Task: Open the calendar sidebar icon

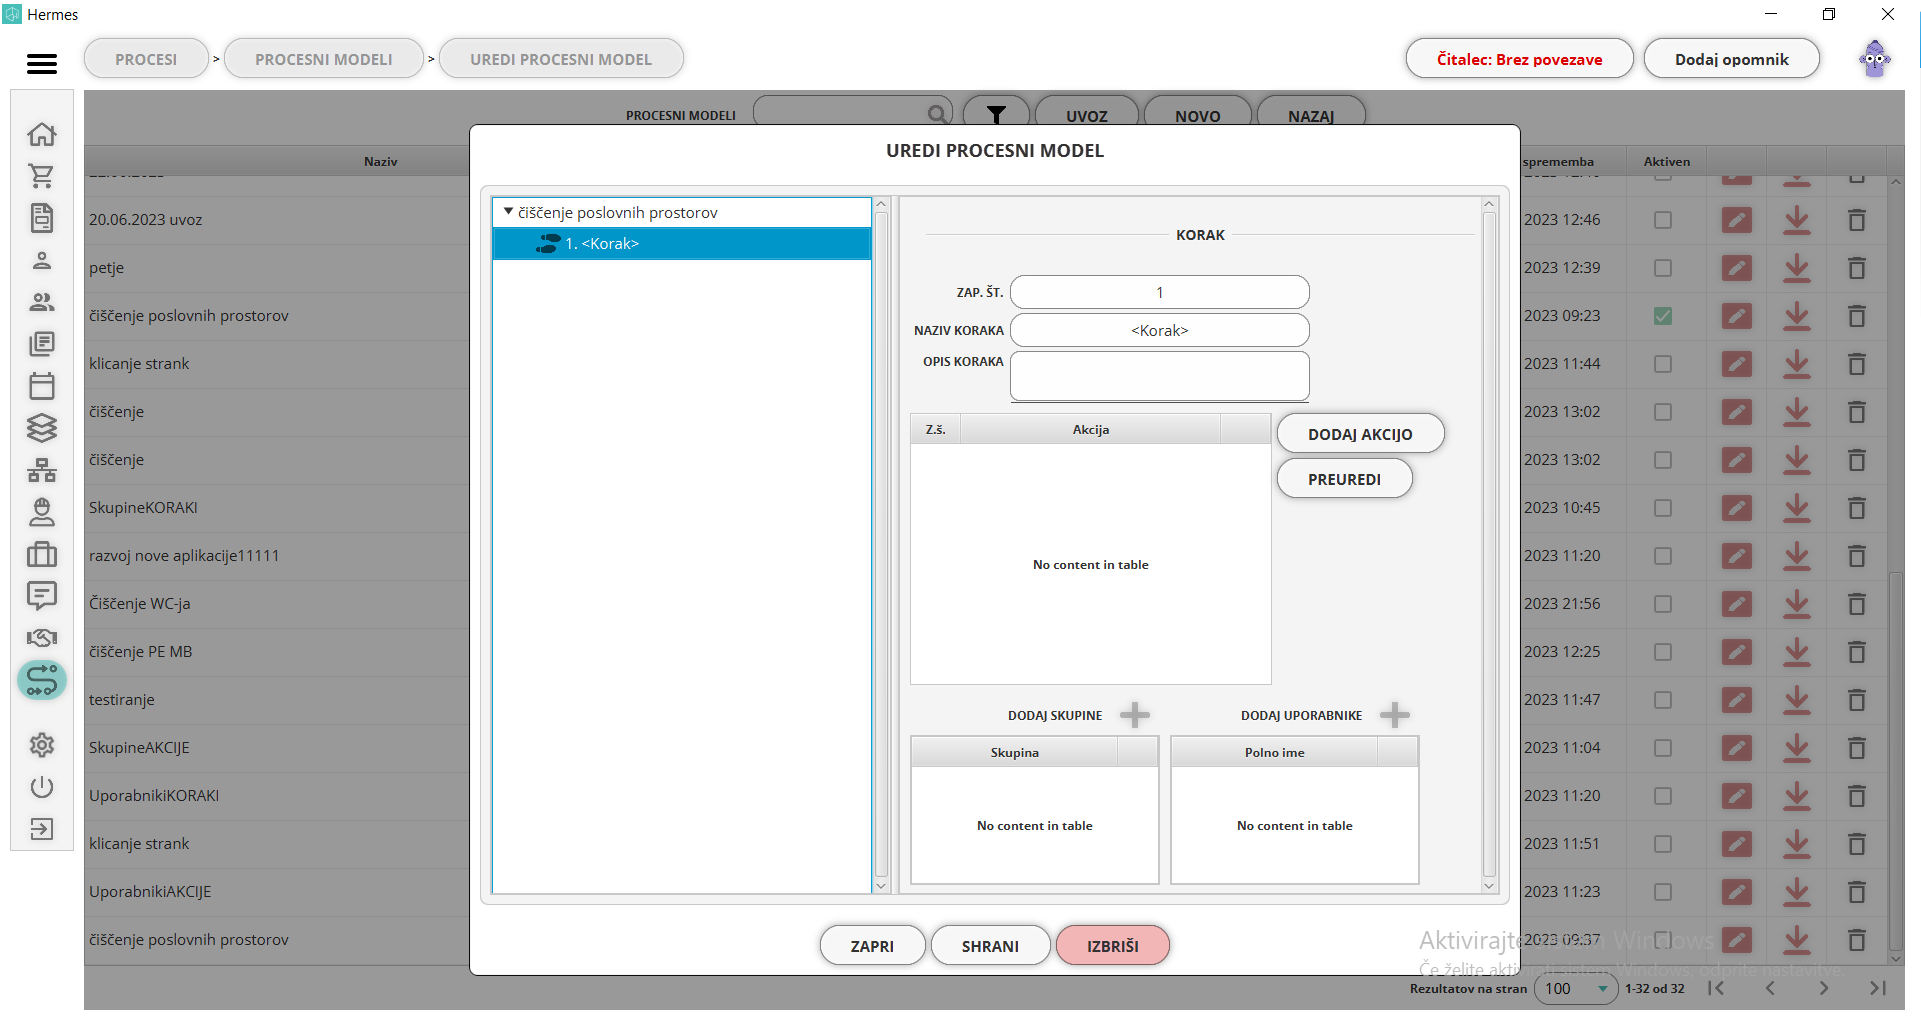Action: coord(42,386)
